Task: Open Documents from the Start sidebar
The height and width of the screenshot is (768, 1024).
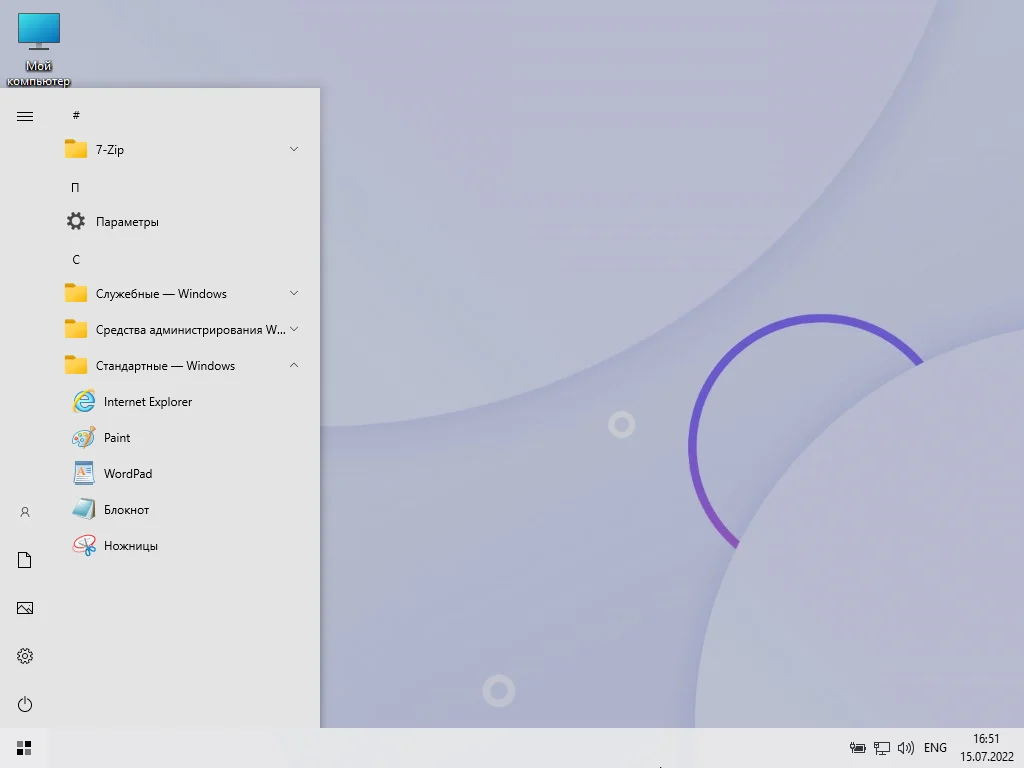Action: click(x=25, y=560)
